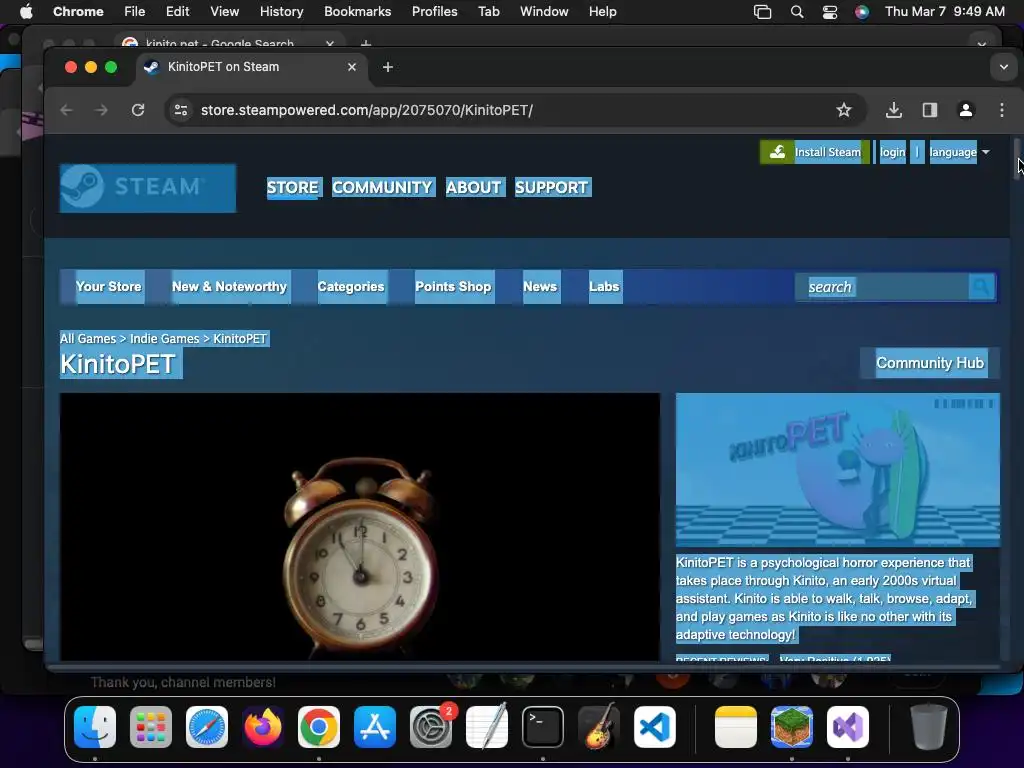Viewport: 1024px width, 768px height.
Task: Open the Apple menu
Action: point(26,12)
